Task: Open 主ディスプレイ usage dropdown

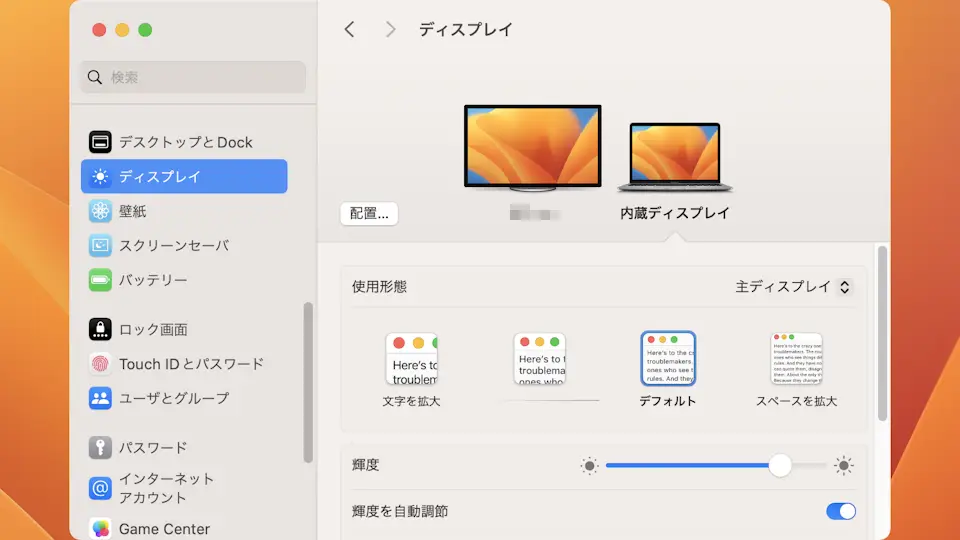Action: point(794,287)
